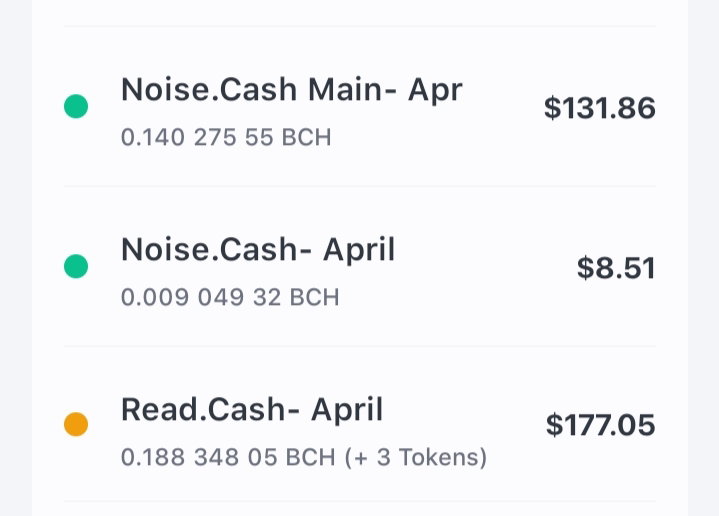Tap the 0.188 348 05 BCH balance text
The height and width of the screenshot is (516, 719).
point(228,457)
